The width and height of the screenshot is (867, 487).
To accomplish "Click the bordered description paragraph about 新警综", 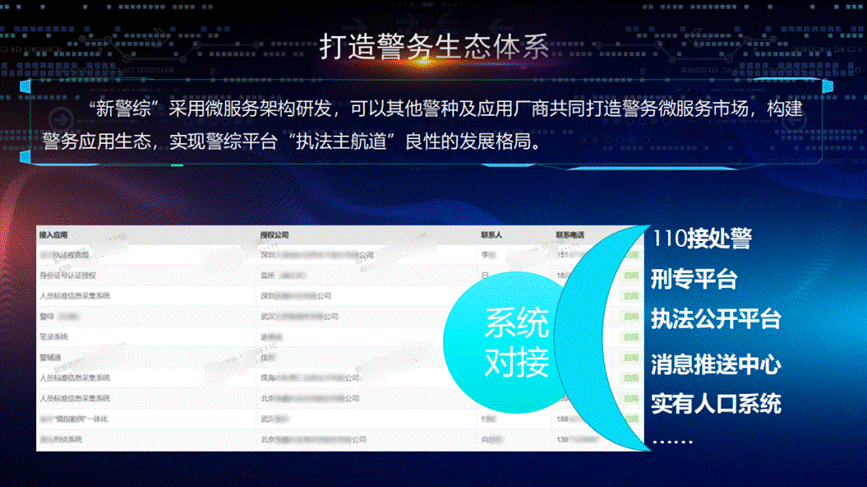I will [x=433, y=123].
